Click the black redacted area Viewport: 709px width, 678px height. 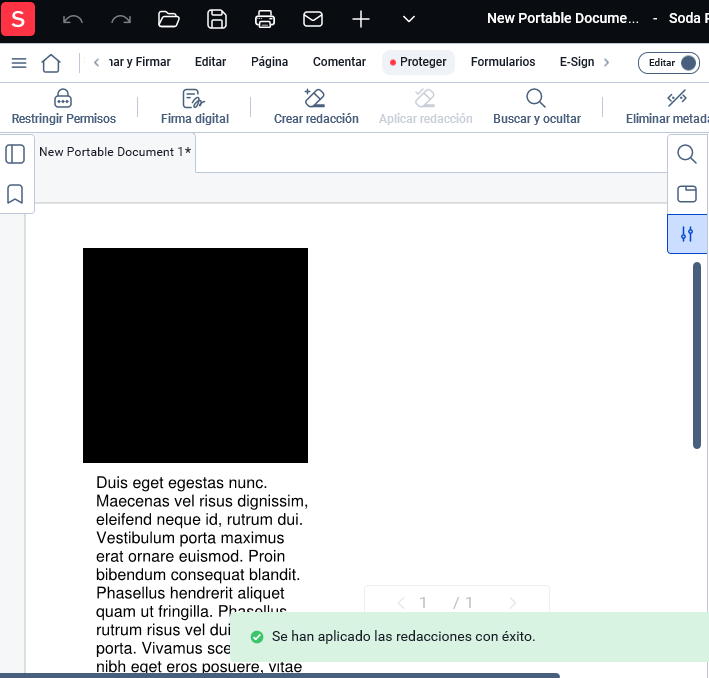pos(195,356)
